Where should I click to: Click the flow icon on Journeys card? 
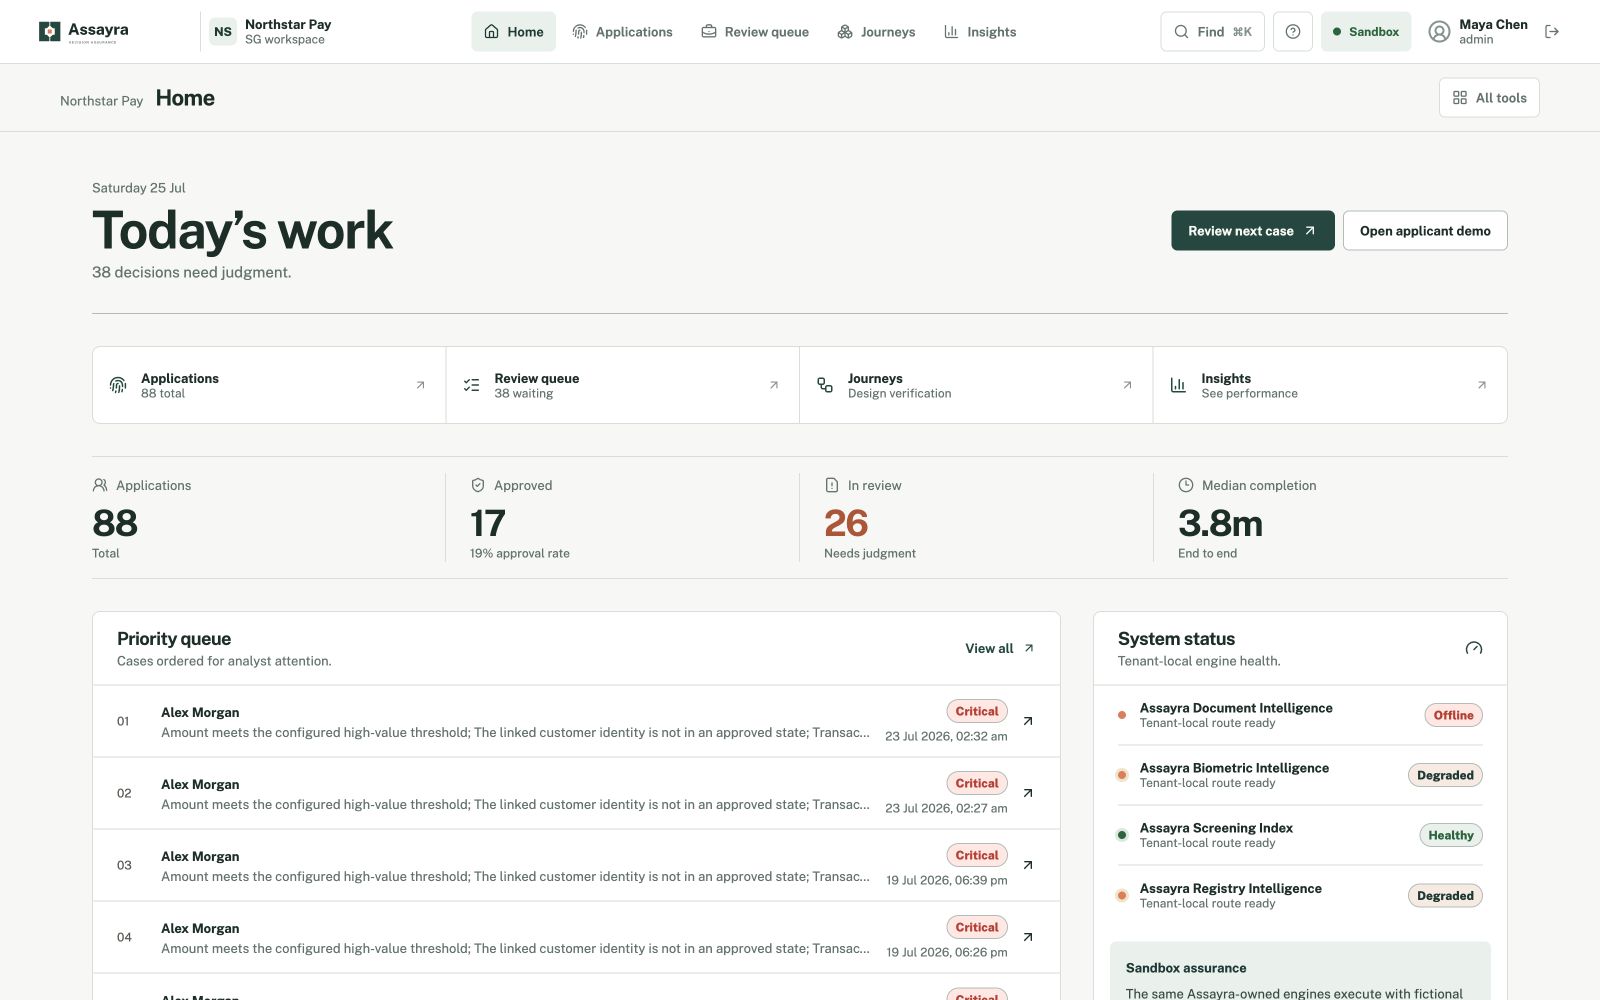825,385
